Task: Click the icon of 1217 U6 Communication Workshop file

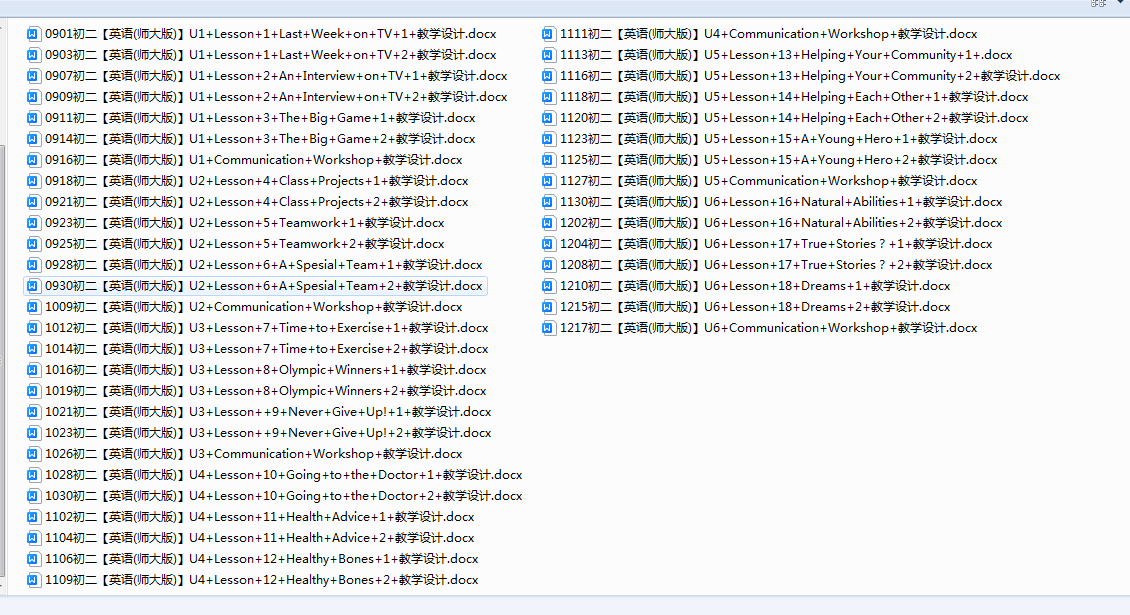Action: [549, 328]
